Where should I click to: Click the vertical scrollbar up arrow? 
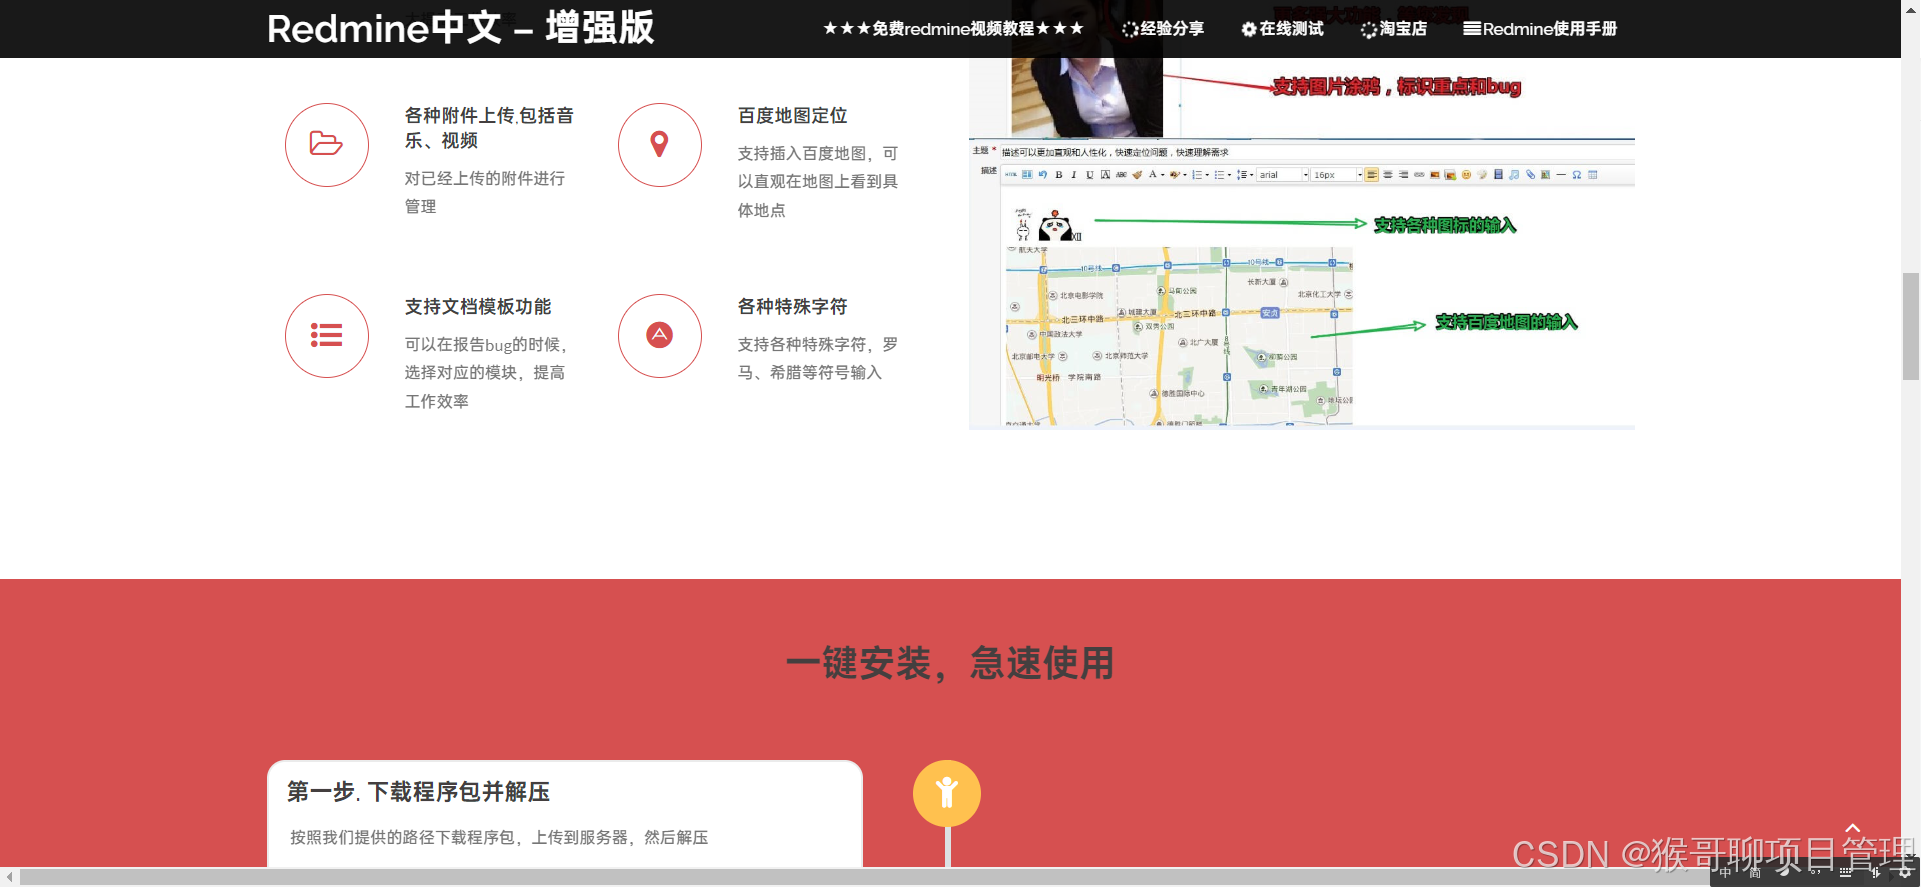click(x=1911, y=8)
